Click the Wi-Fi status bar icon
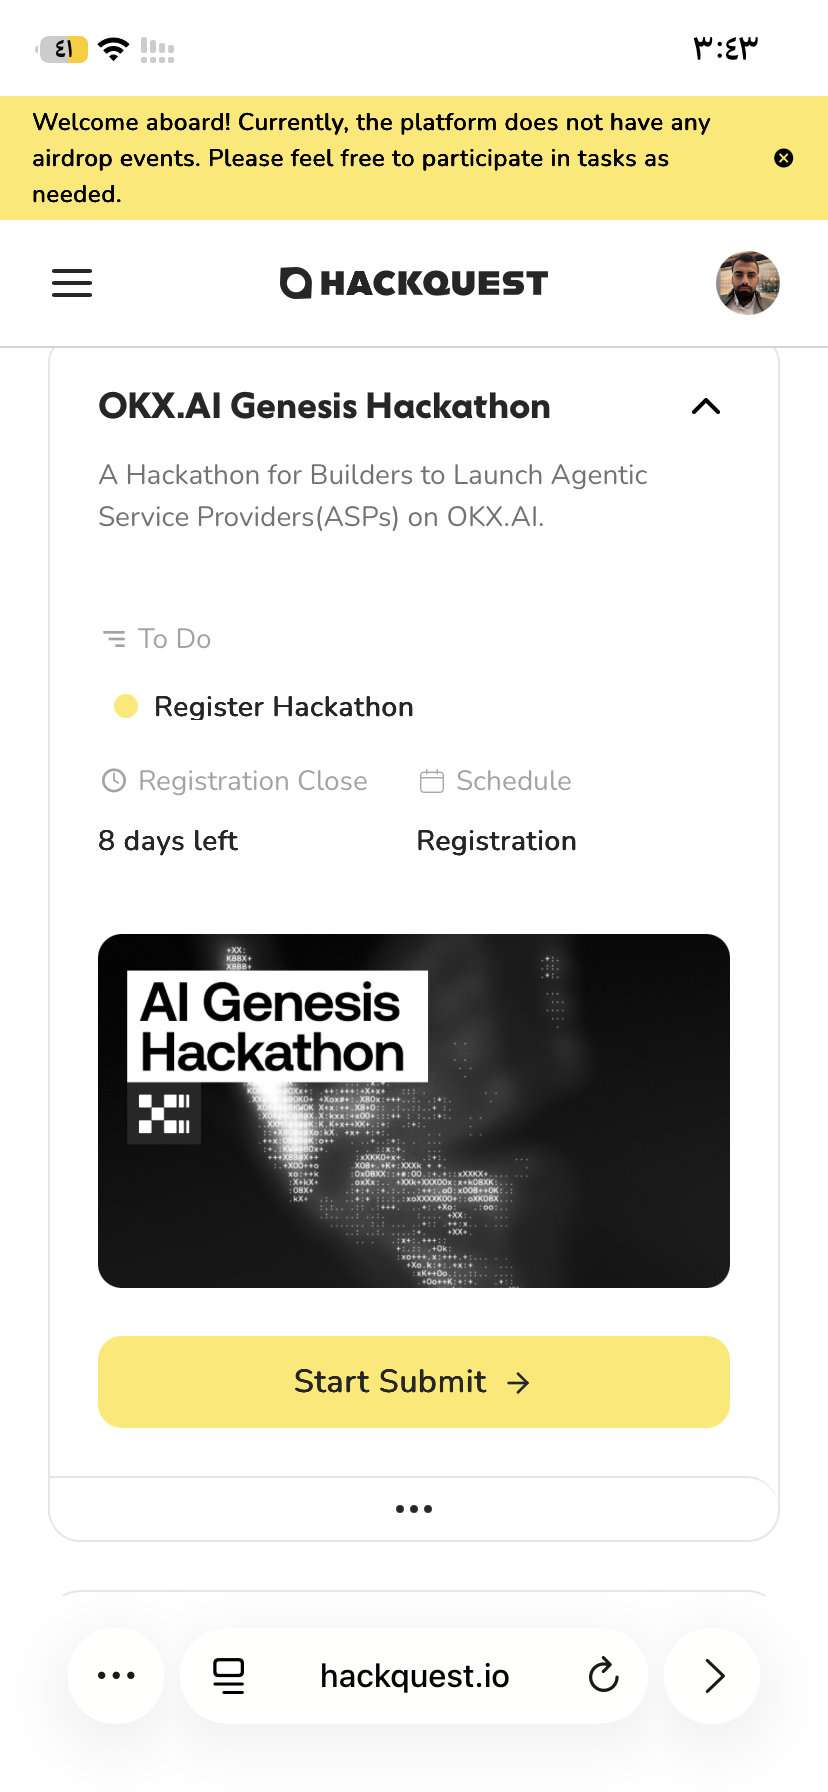Image resolution: width=828 pixels, height=1792 pixels. (x=114, y=49)
